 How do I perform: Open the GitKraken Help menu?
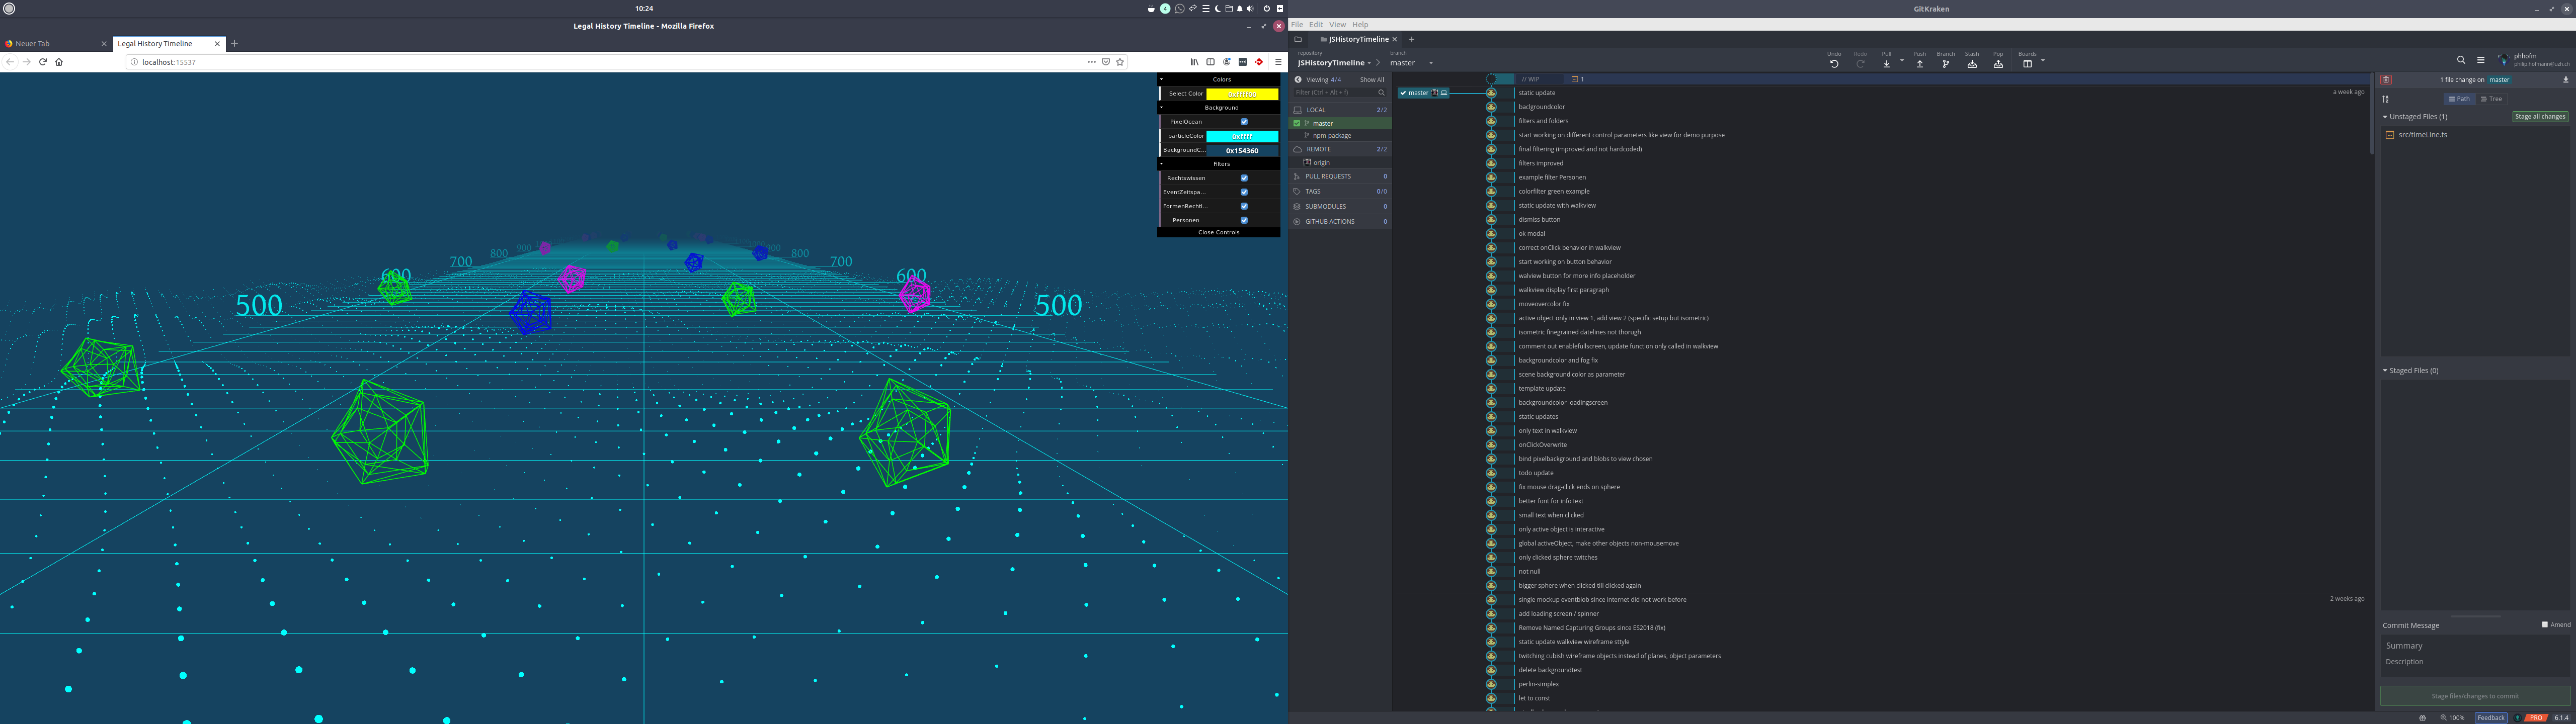[x=1360, y=25]
